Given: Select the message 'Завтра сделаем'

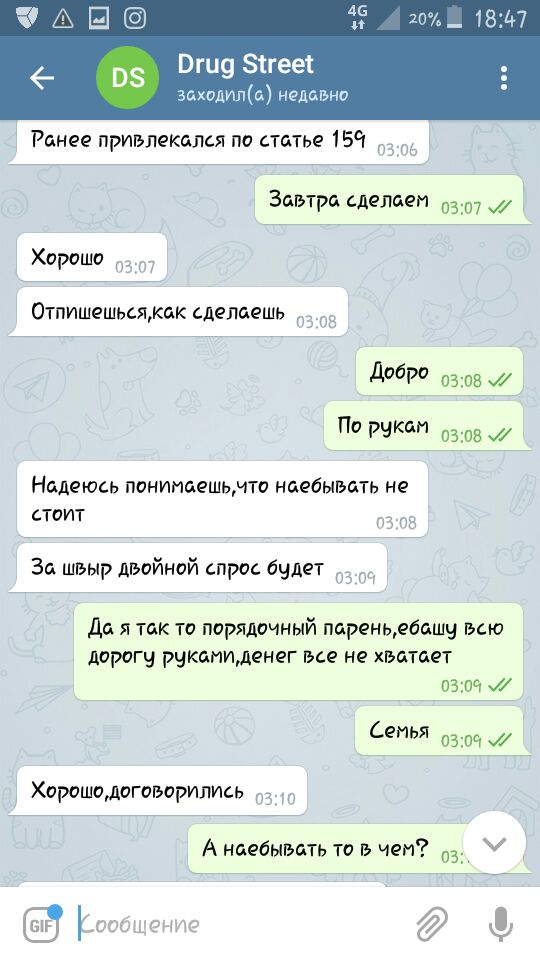Looking at the screenshot, I should pos(390,200).
